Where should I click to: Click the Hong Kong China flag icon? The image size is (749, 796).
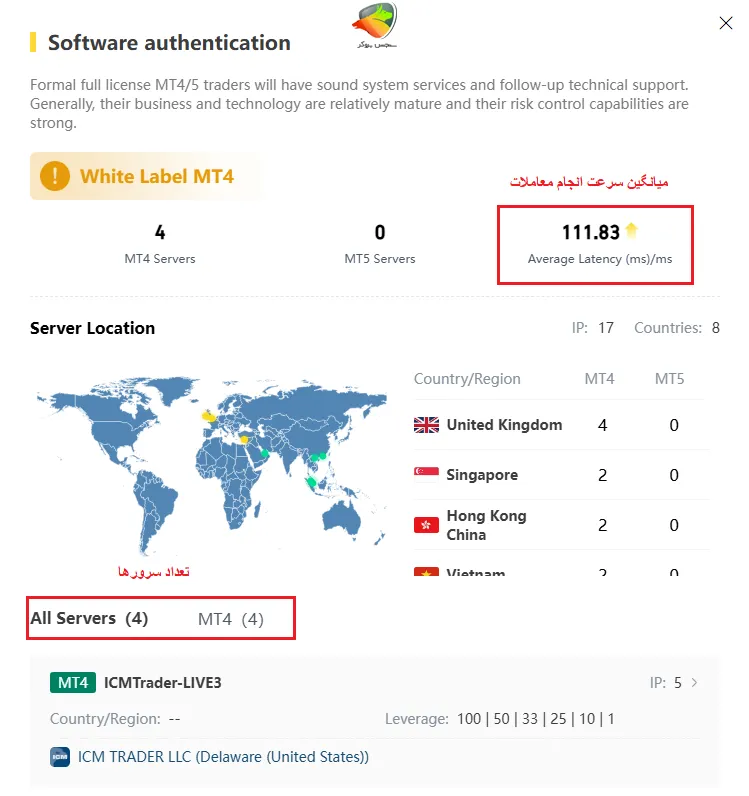(x=426, y=525)
